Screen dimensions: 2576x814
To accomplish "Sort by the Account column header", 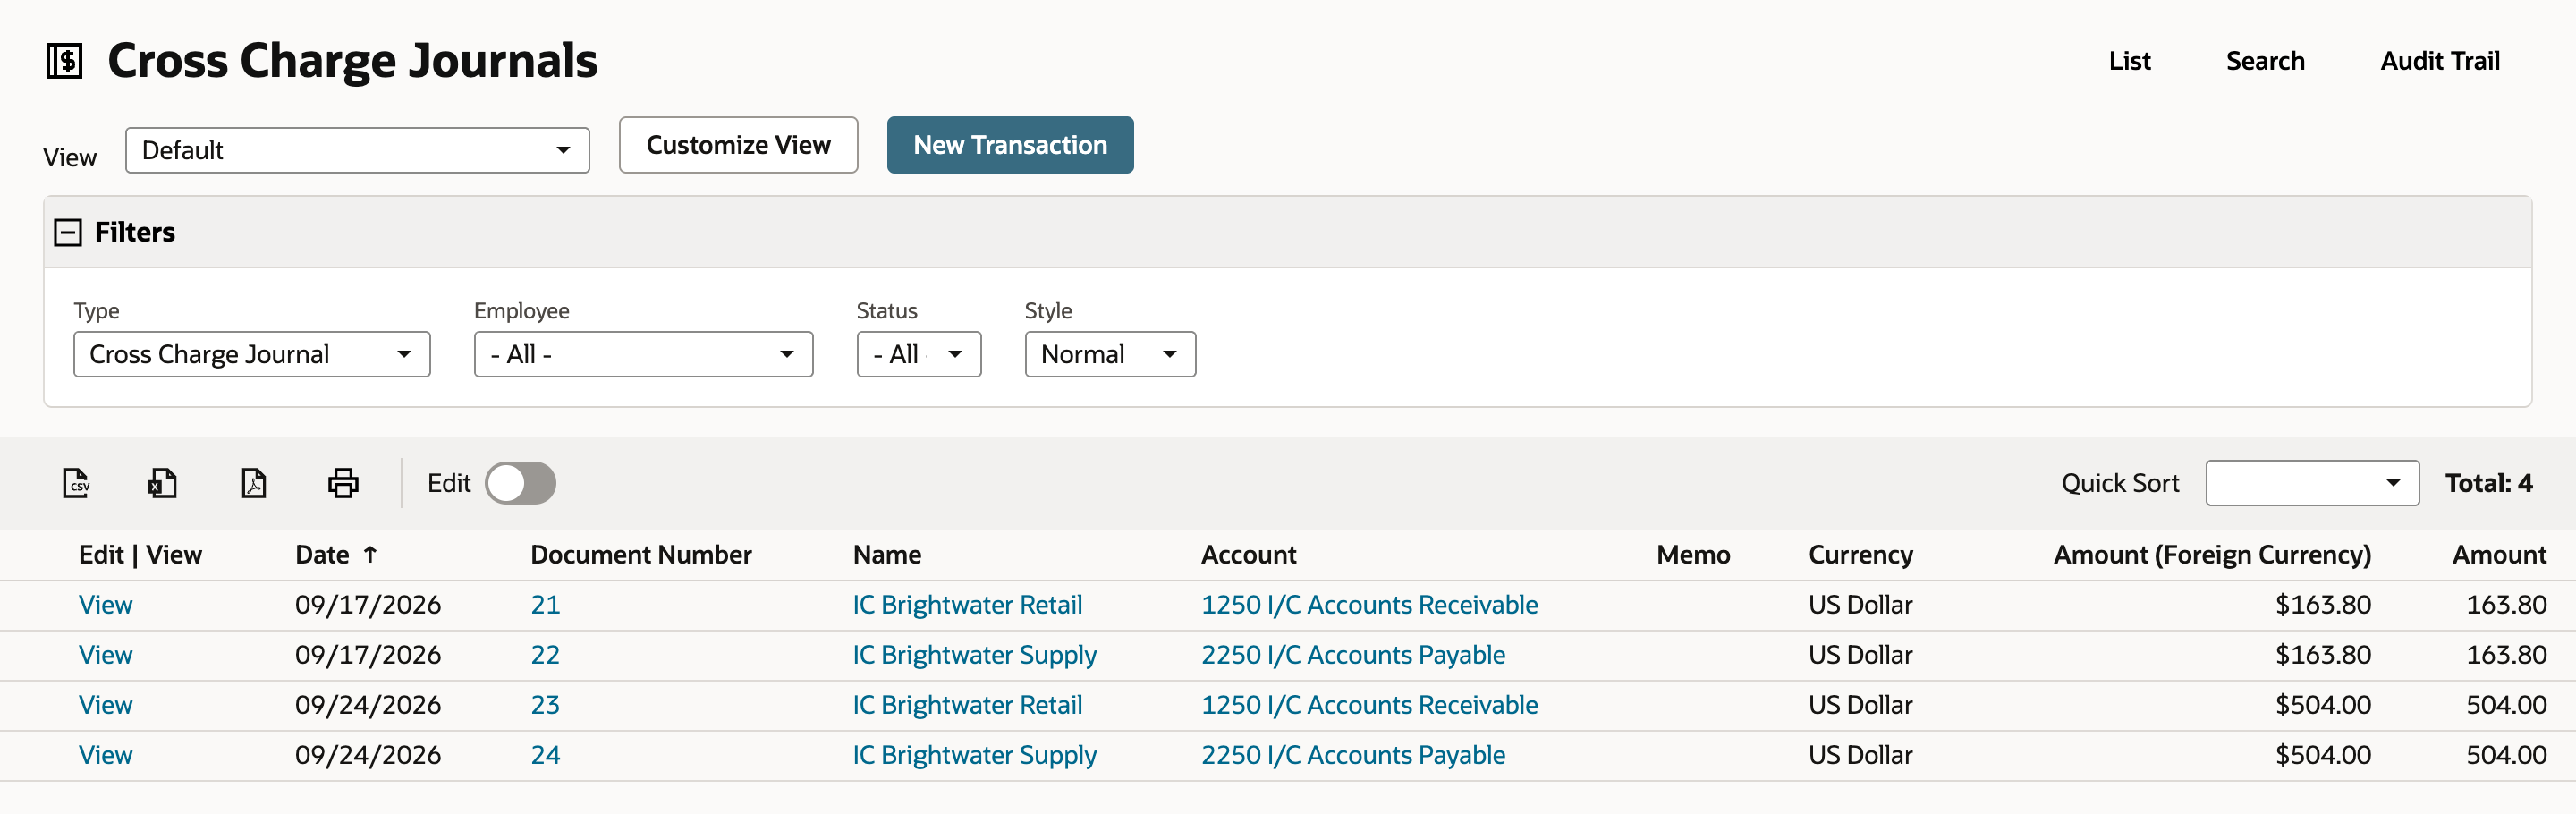I will (1248, 555).
